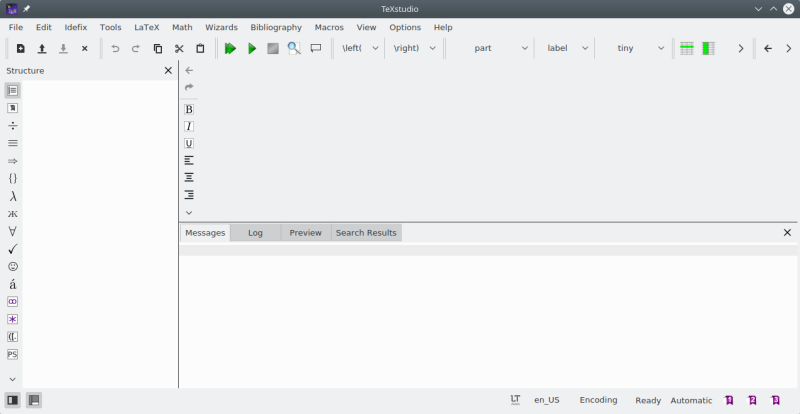Open the asterisk favorite symbols panel

point(13,320)
